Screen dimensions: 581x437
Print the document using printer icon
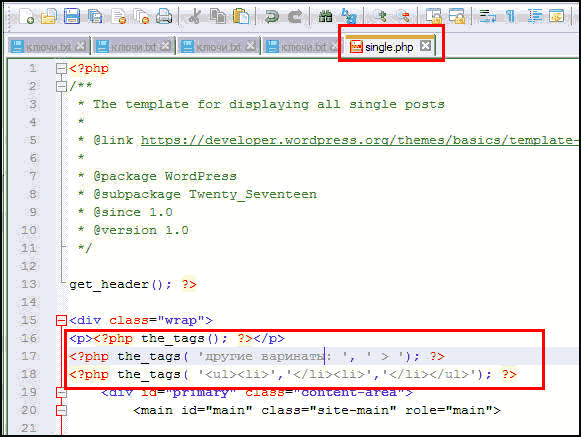[164, 16]
